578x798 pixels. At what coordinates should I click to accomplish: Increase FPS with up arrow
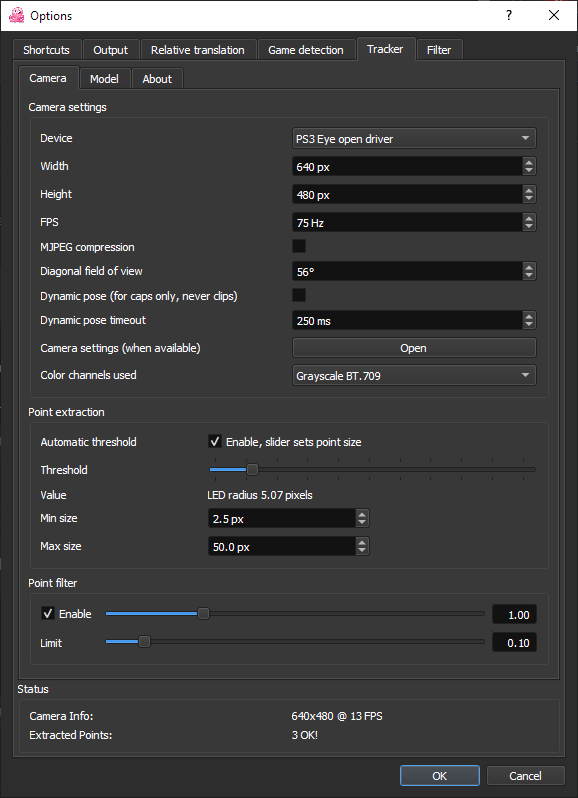(x=529, y=218)
